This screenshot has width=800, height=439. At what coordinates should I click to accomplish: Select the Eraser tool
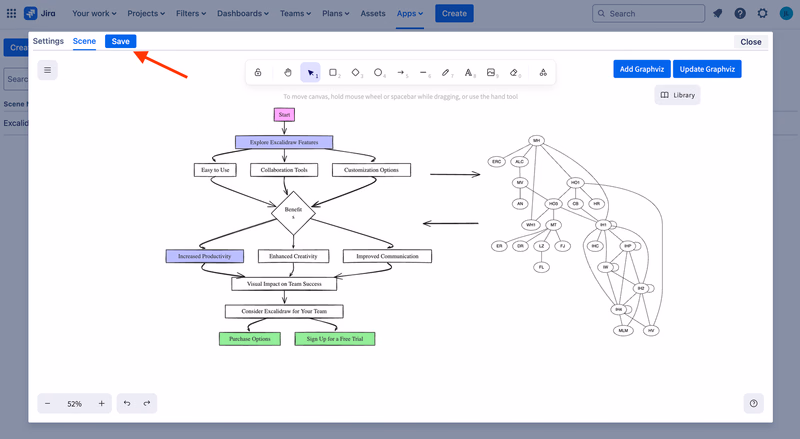(x=514, y=72)
